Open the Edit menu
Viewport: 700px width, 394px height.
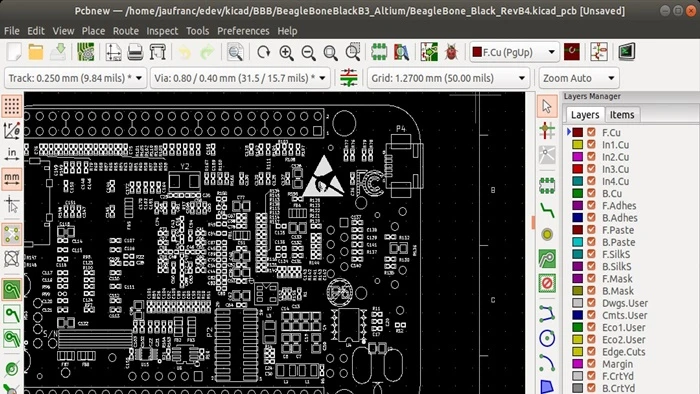coord(36,31)
